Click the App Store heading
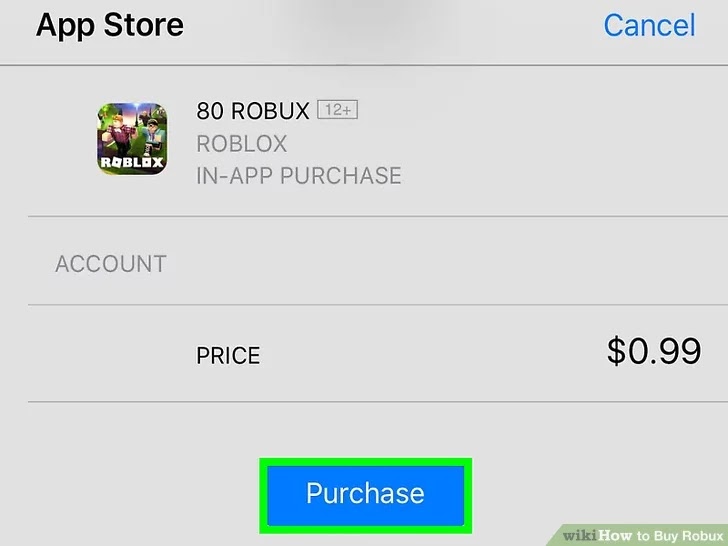Image resolution: width=728 pixels, height=546 pixels. pos(110,25)
